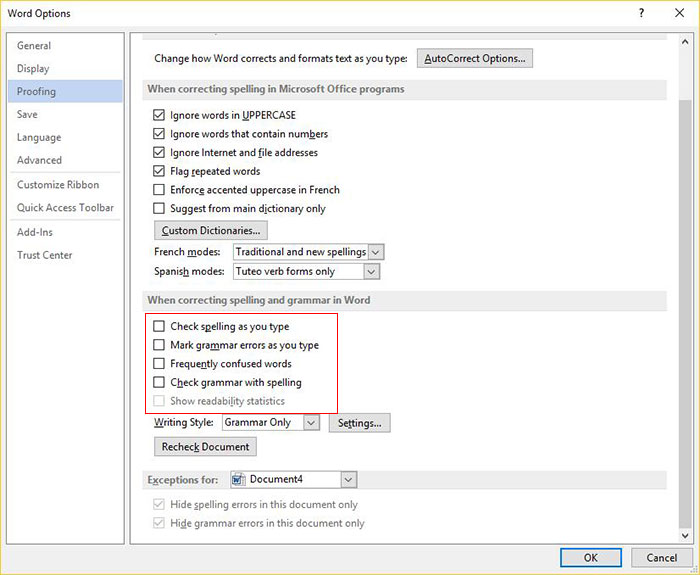
Task: Click Show readability statistics checkbox
Action: [x=159, y=401]
